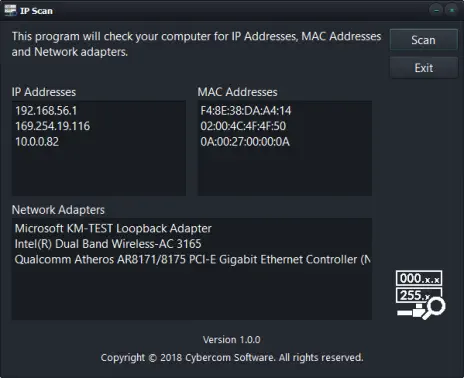Click the Scan button
The height and width of the screenshot is (378, 464).
424,40
